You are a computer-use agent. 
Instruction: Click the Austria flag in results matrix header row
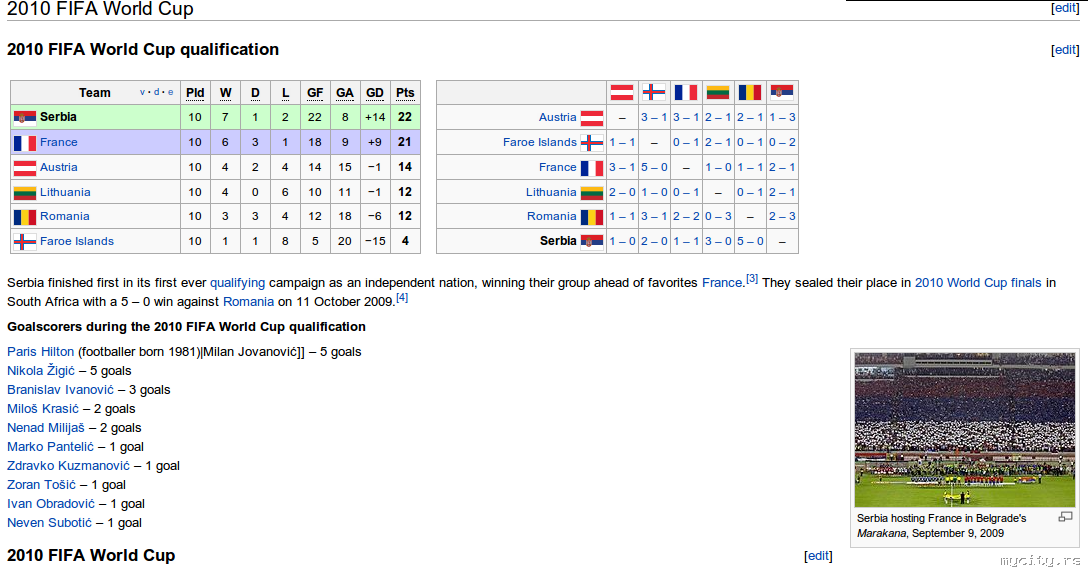click(x=622, y=92)
